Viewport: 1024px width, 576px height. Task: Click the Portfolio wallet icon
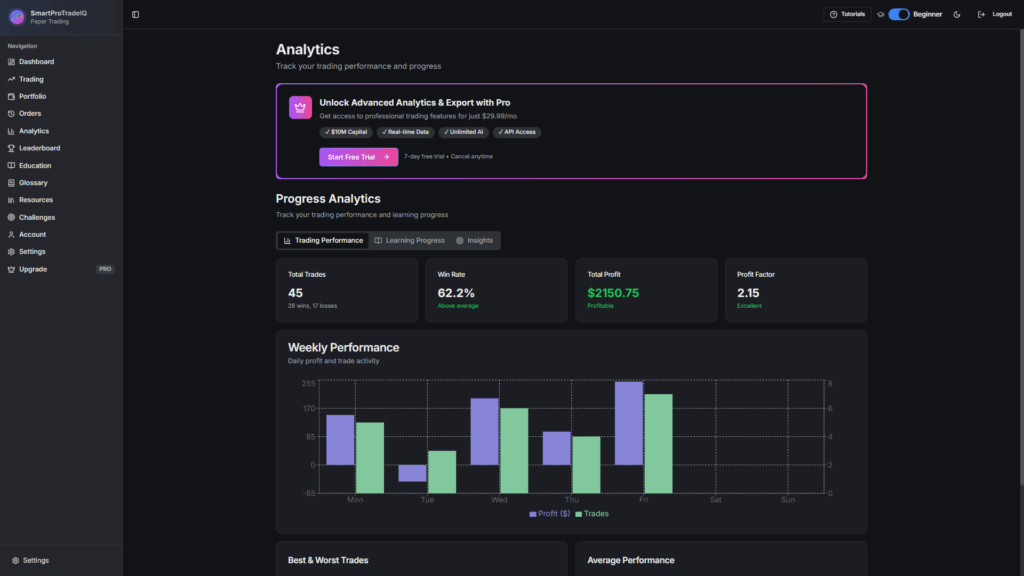[x=11, y=97]
